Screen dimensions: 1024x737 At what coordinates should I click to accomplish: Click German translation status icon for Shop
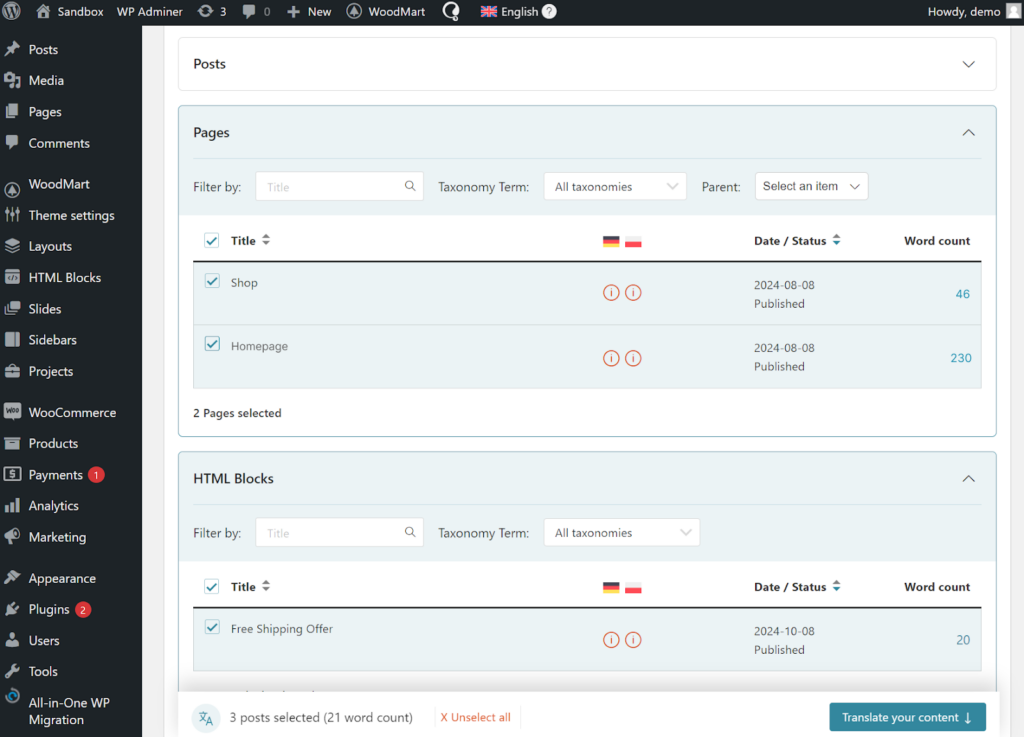coord(611,292)
